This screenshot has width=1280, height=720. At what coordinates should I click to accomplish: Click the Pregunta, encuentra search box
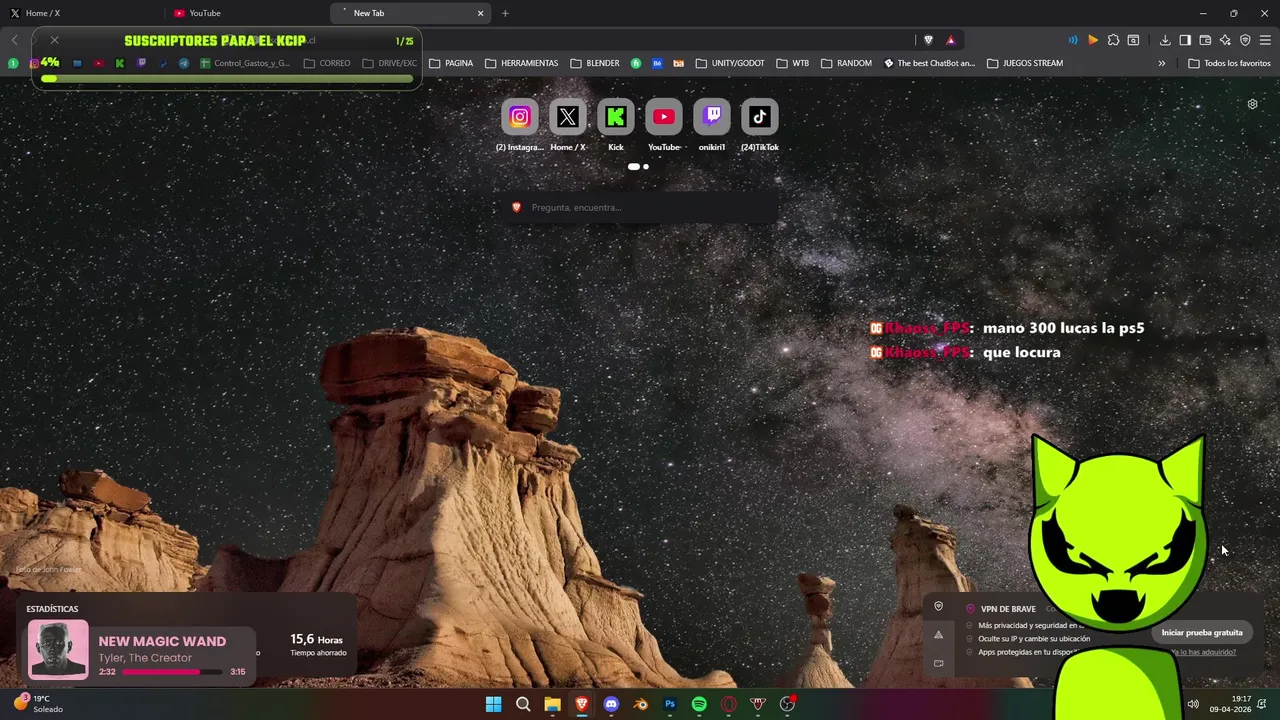[641, 207]
